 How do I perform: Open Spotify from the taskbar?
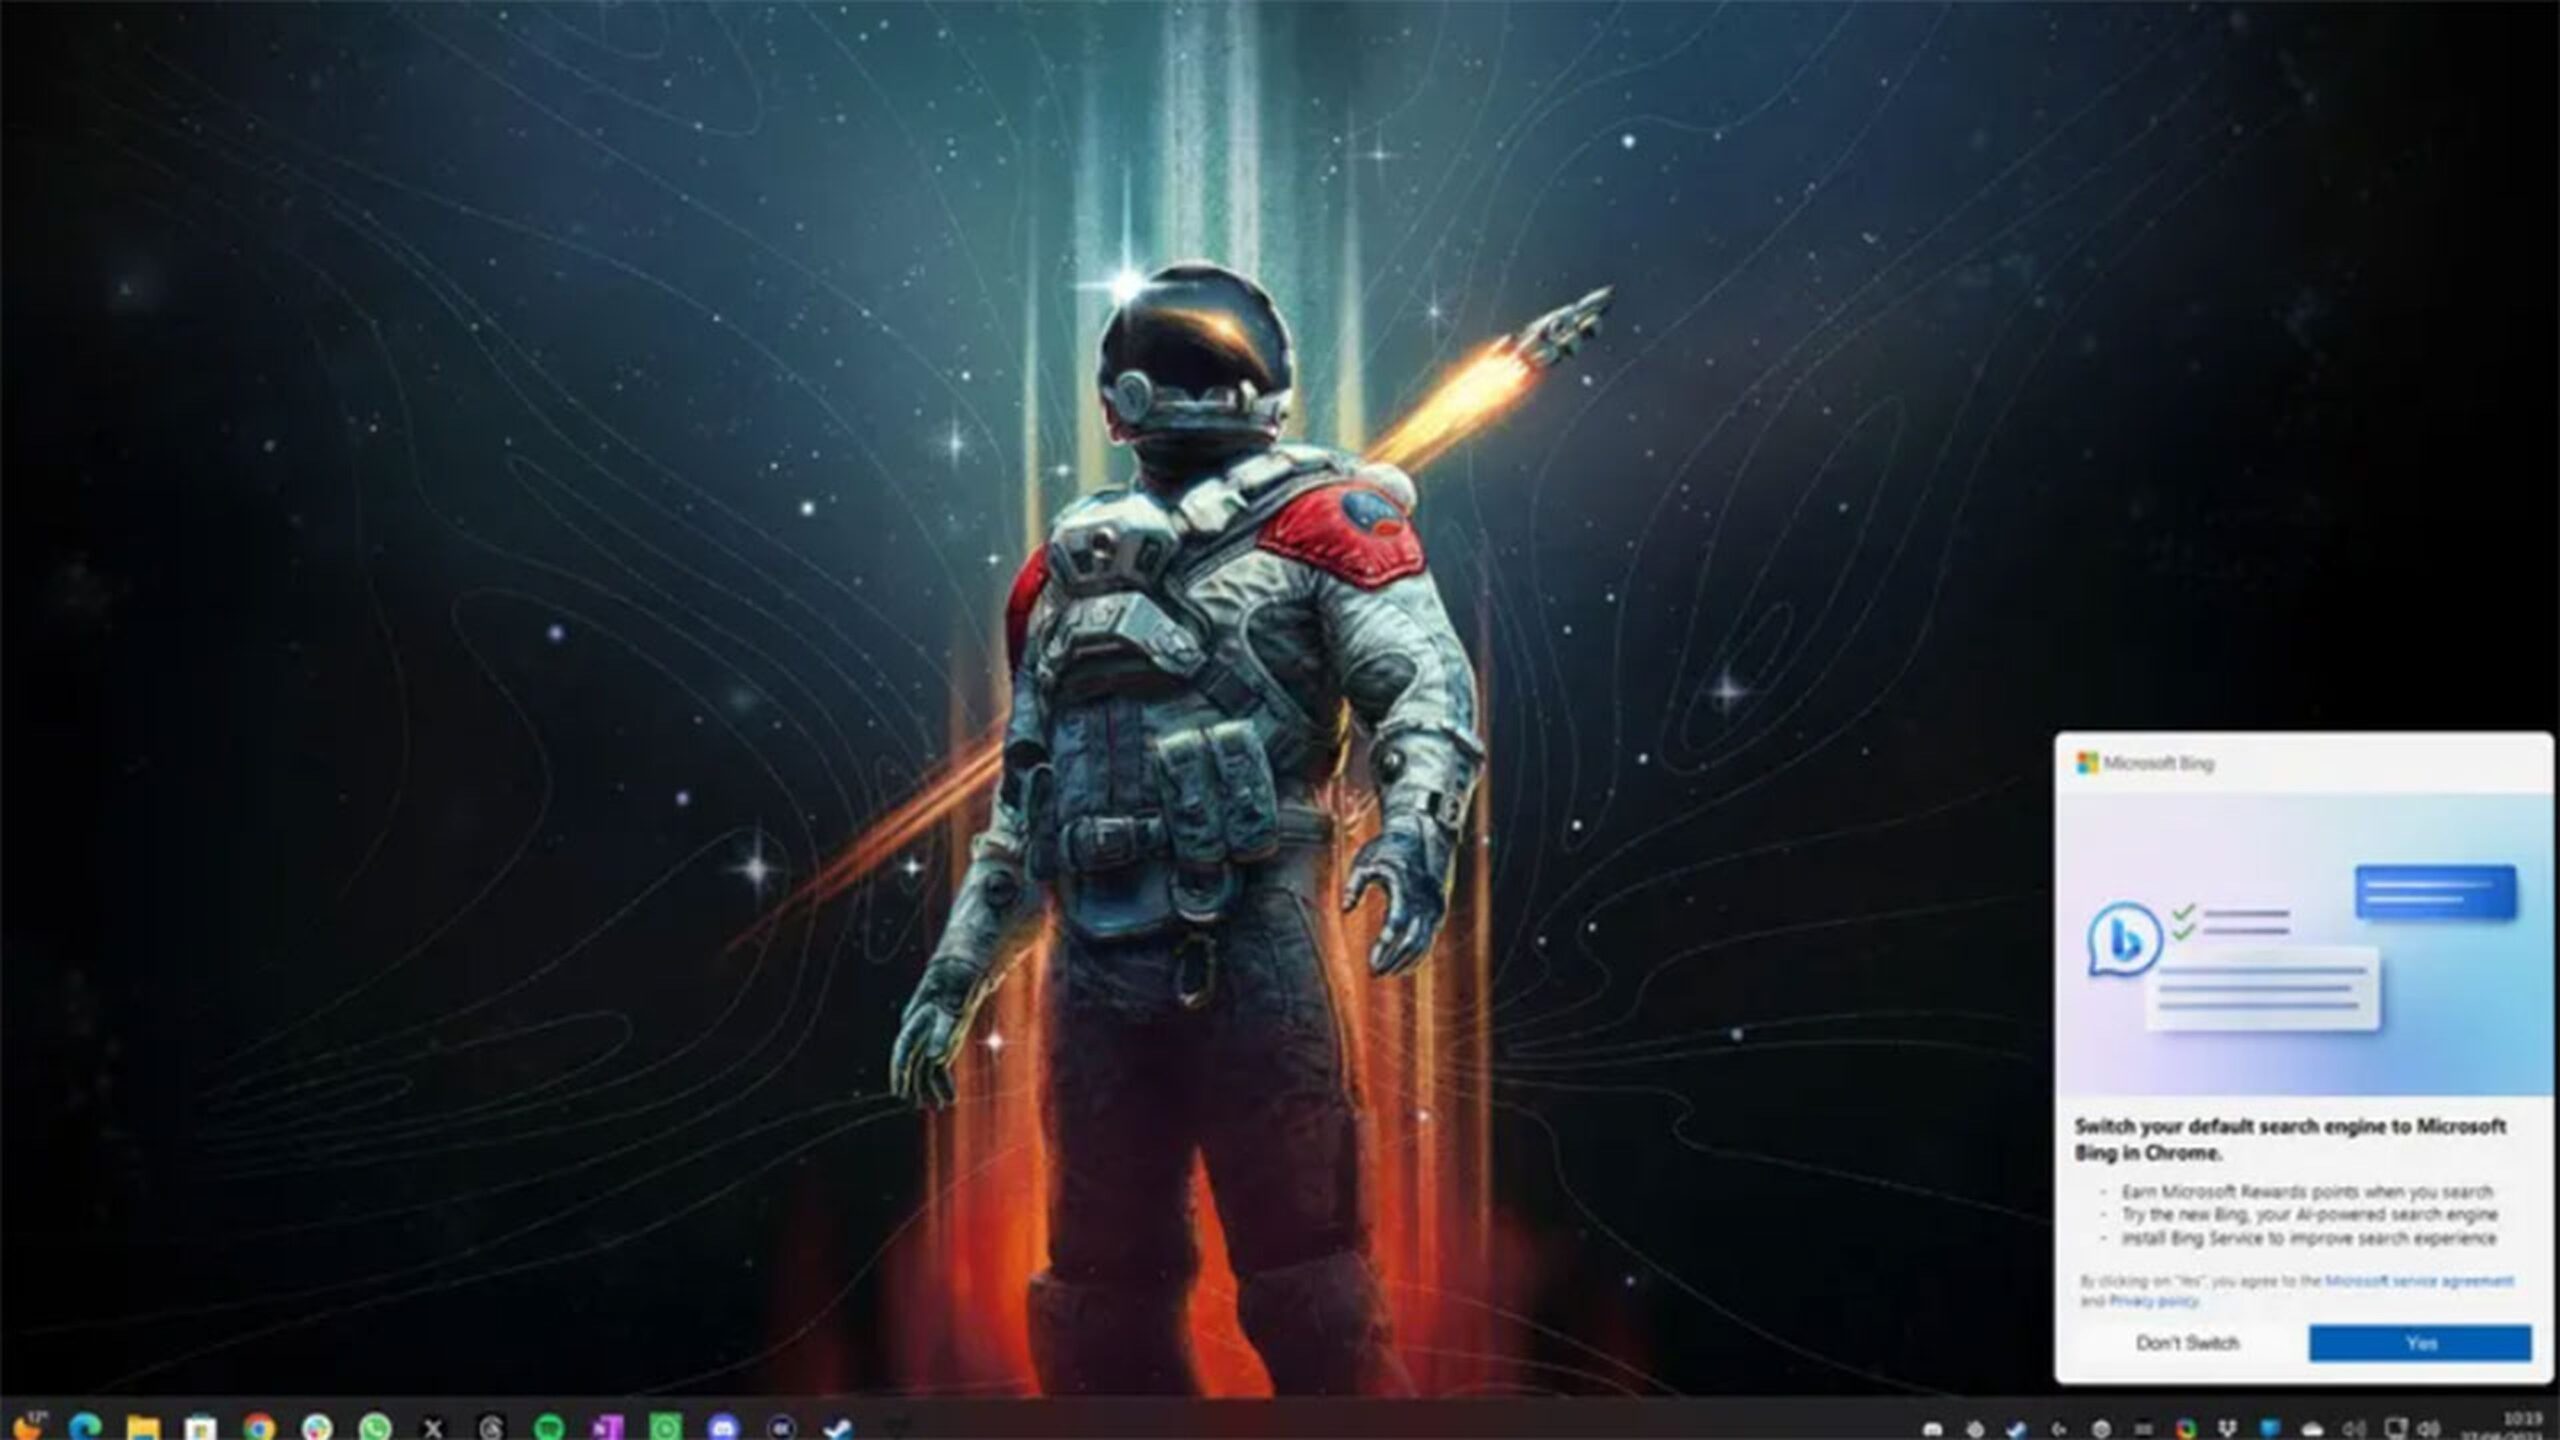549,1427
